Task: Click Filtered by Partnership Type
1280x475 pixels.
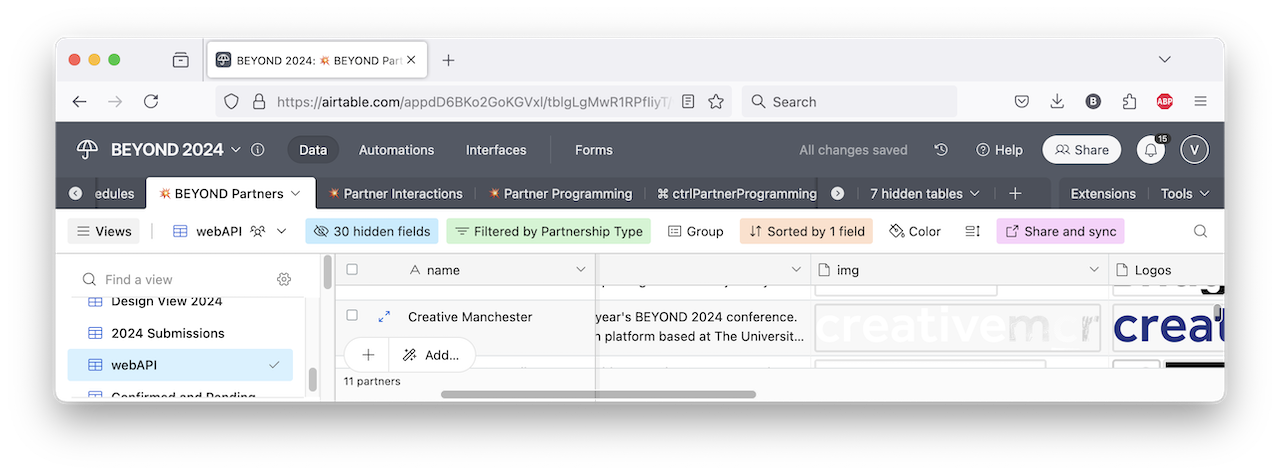Action: click(x=548, y=231)
